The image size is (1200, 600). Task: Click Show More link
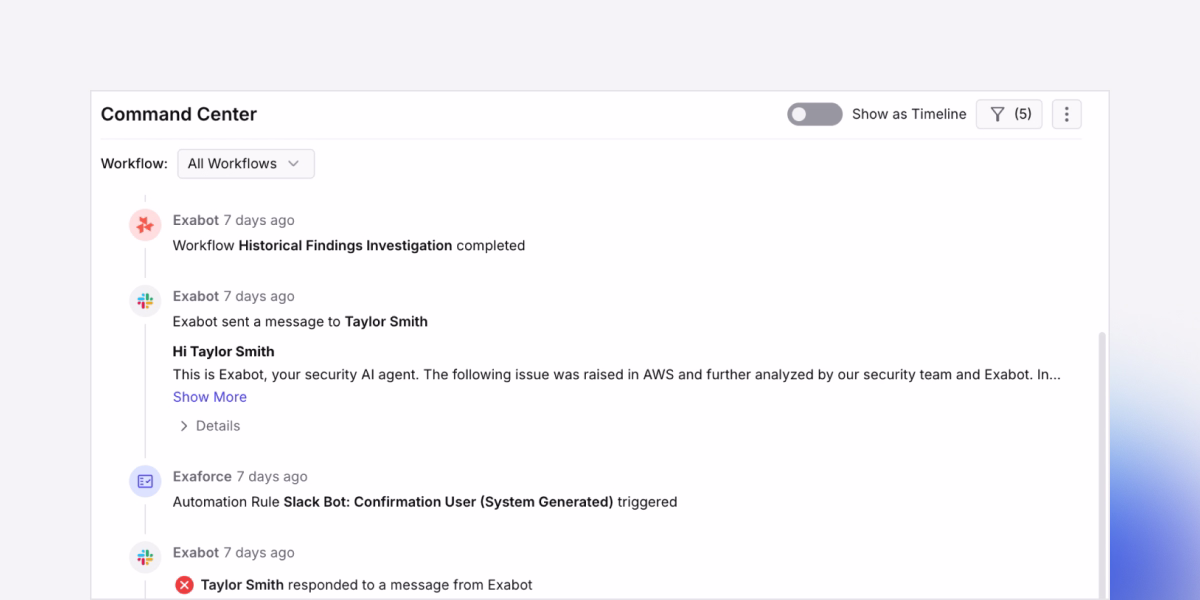click(x=210, y=397)
